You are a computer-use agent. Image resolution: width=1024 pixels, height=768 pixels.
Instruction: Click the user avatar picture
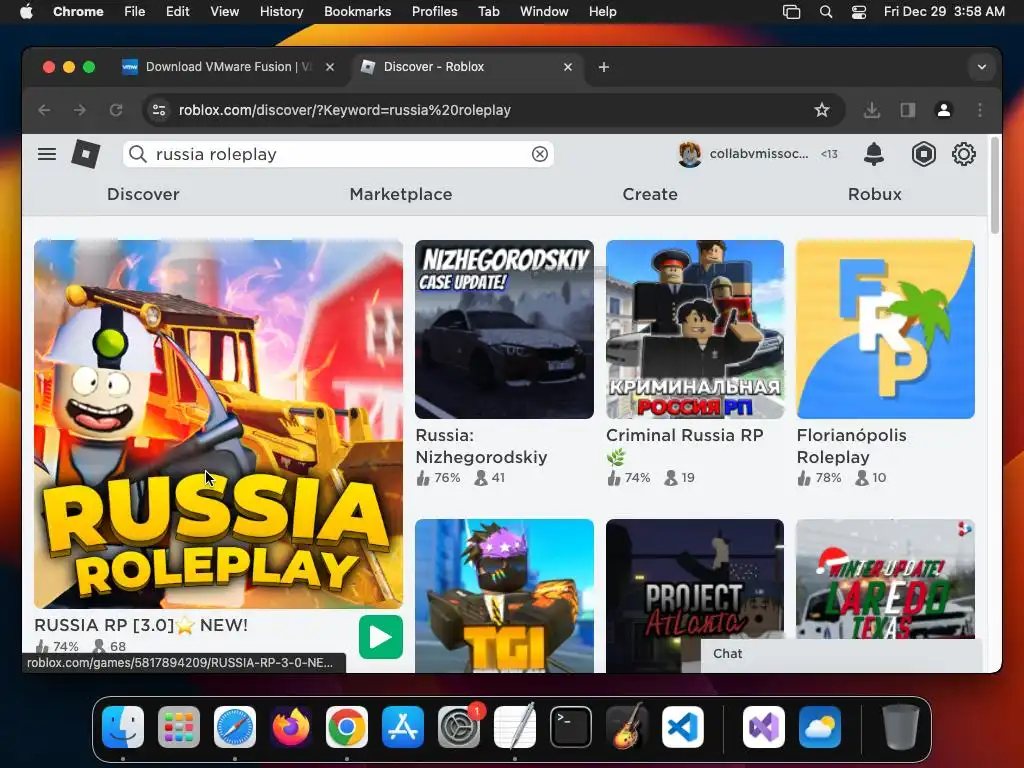690,154
